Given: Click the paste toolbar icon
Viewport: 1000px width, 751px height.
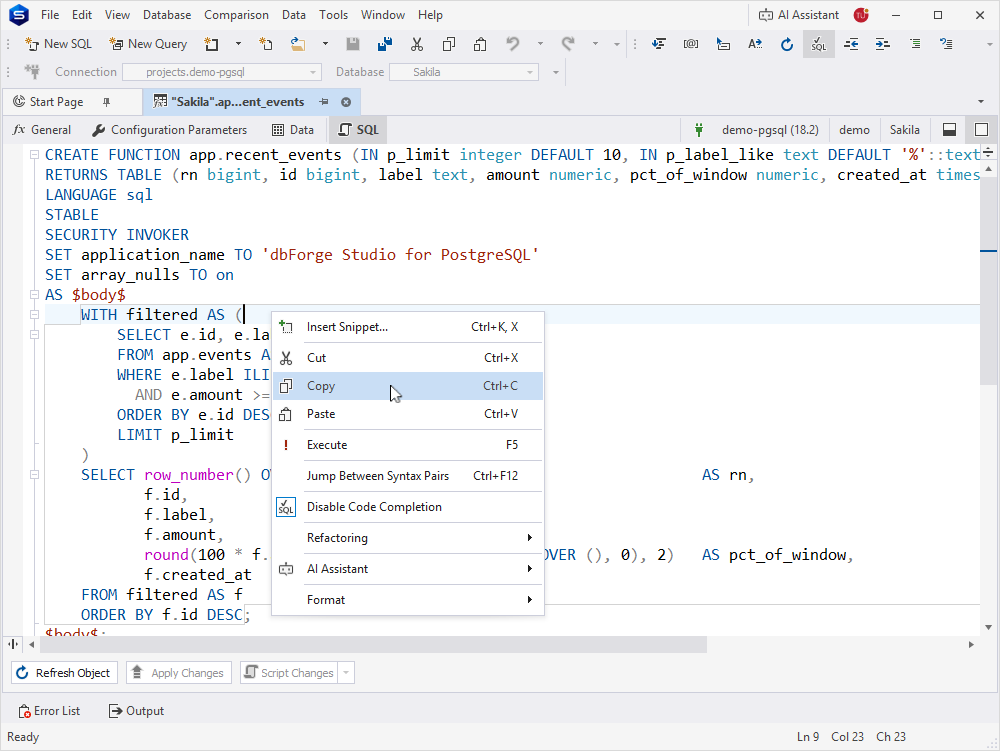Looking at the screenshot, I should (480, 44).
